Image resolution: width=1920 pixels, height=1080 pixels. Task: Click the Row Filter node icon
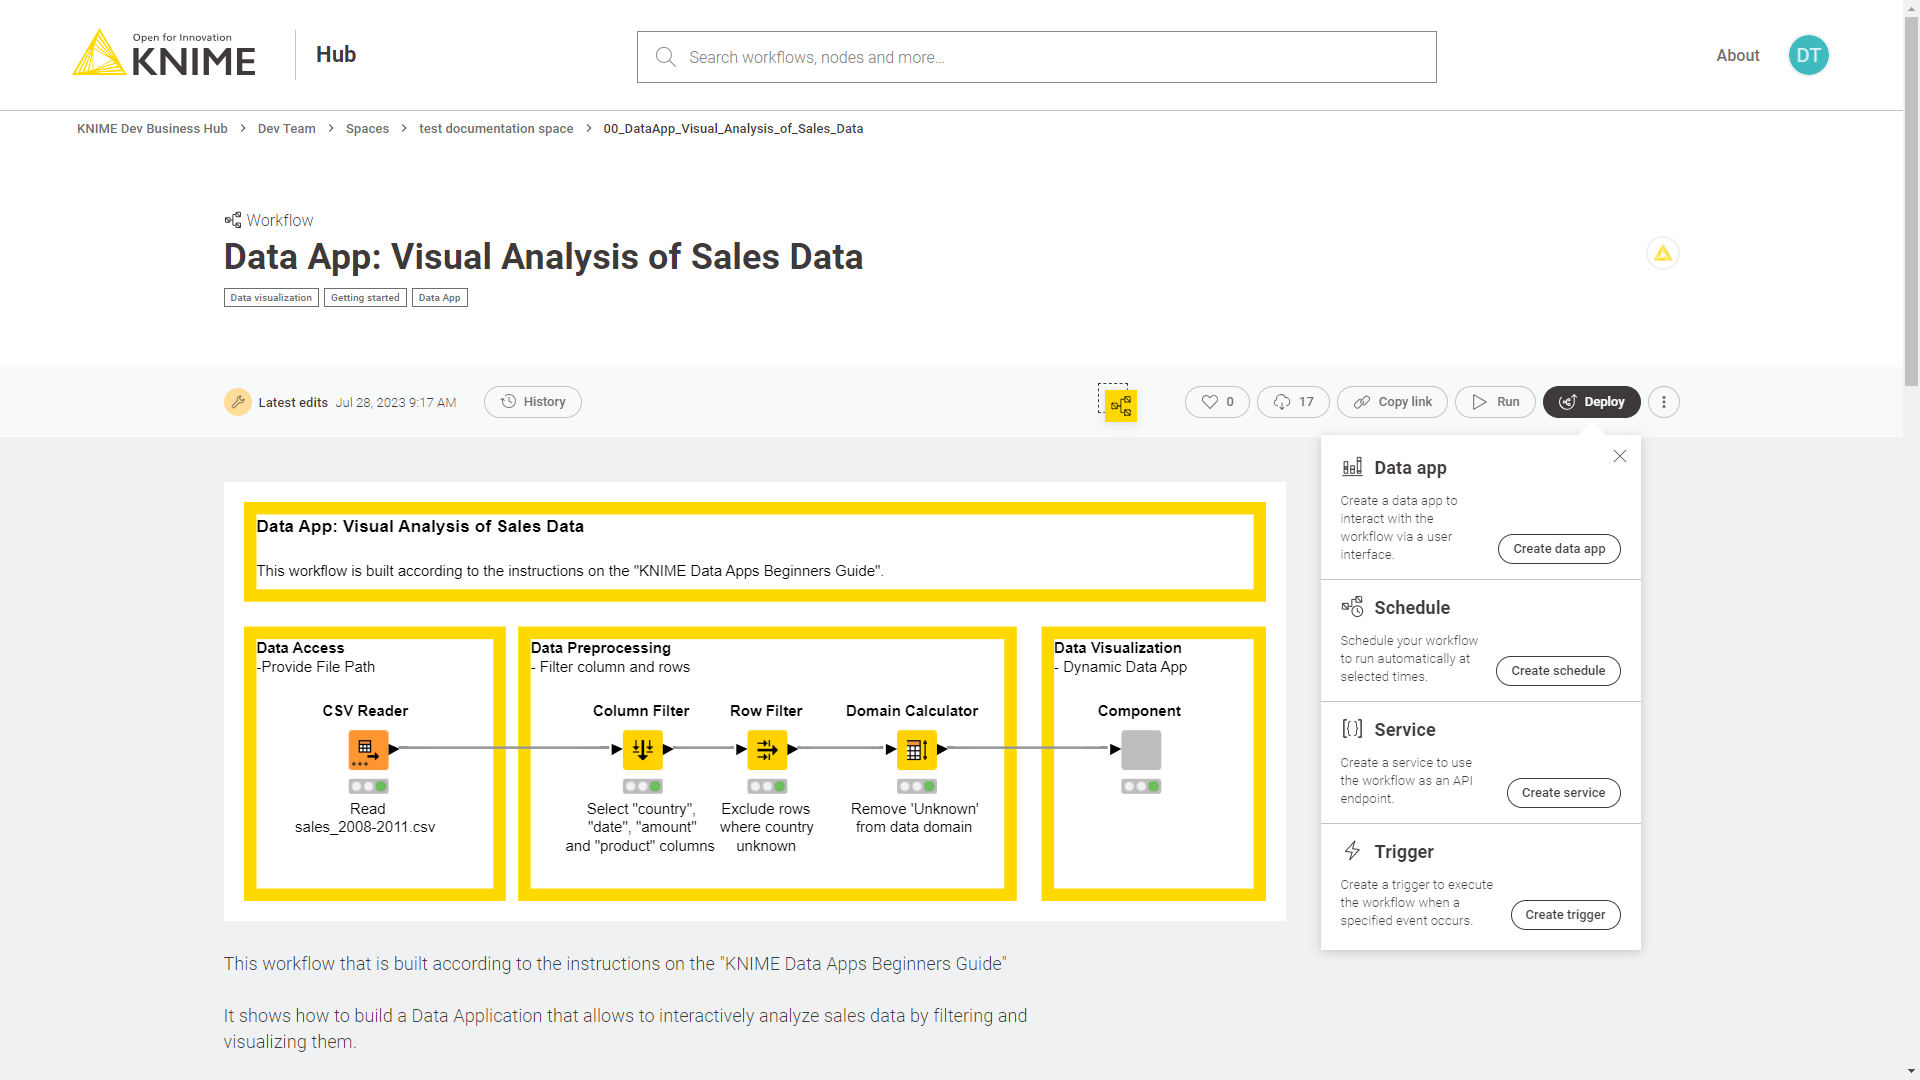click(x=767, y=749)
